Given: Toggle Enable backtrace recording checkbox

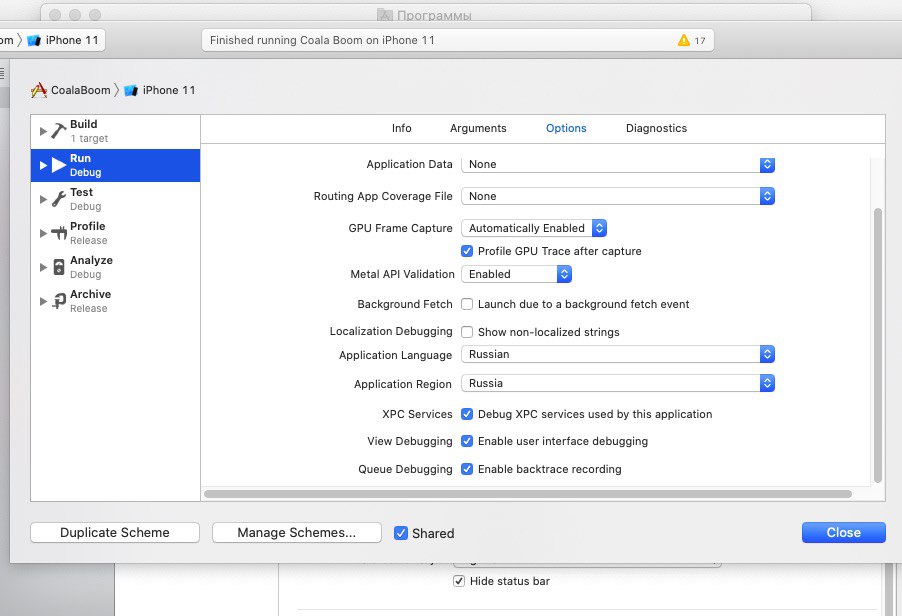Looking at the screenshot, I should point(467,469).
